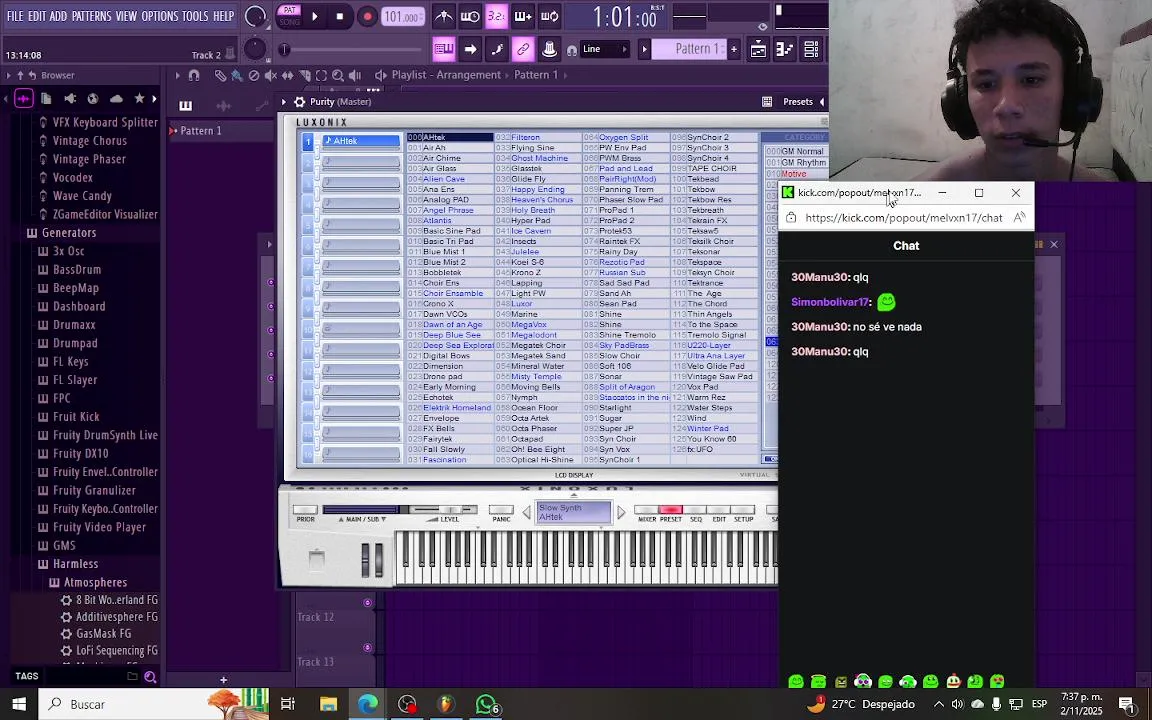Toggle Pat/Song mode switch
The image size is (1152, 720).
click(x=289, y=16)
